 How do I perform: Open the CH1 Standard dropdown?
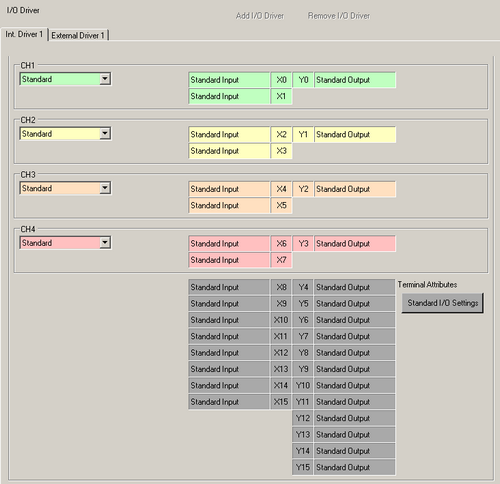click(x=65, y=79)
